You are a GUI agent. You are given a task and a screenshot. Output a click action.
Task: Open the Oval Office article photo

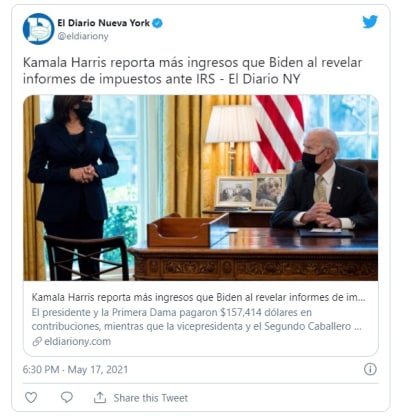201,188
